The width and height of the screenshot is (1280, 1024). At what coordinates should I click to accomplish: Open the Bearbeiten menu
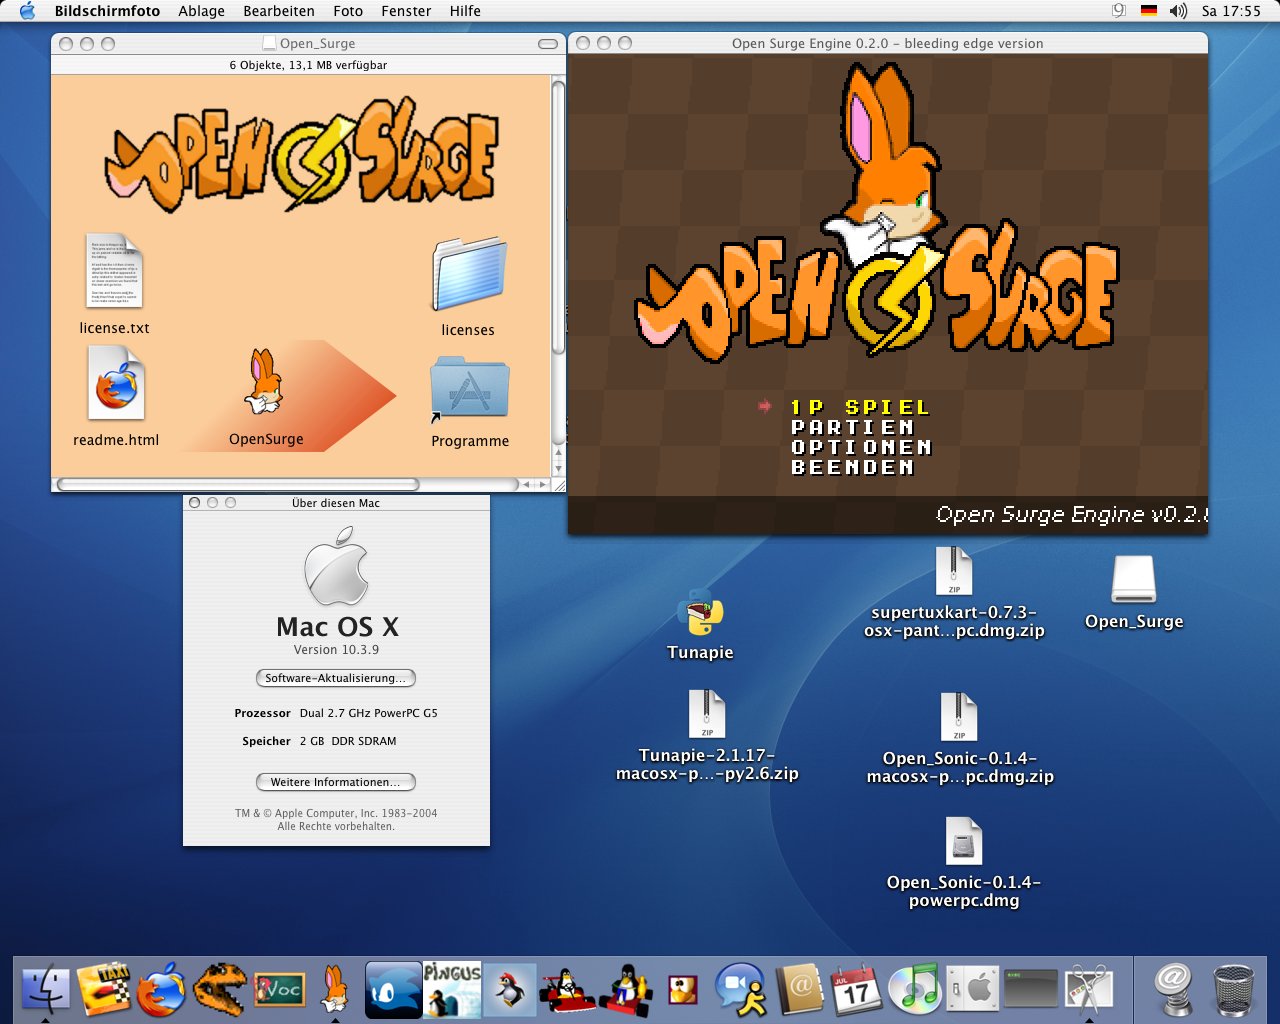coord(279,11)
